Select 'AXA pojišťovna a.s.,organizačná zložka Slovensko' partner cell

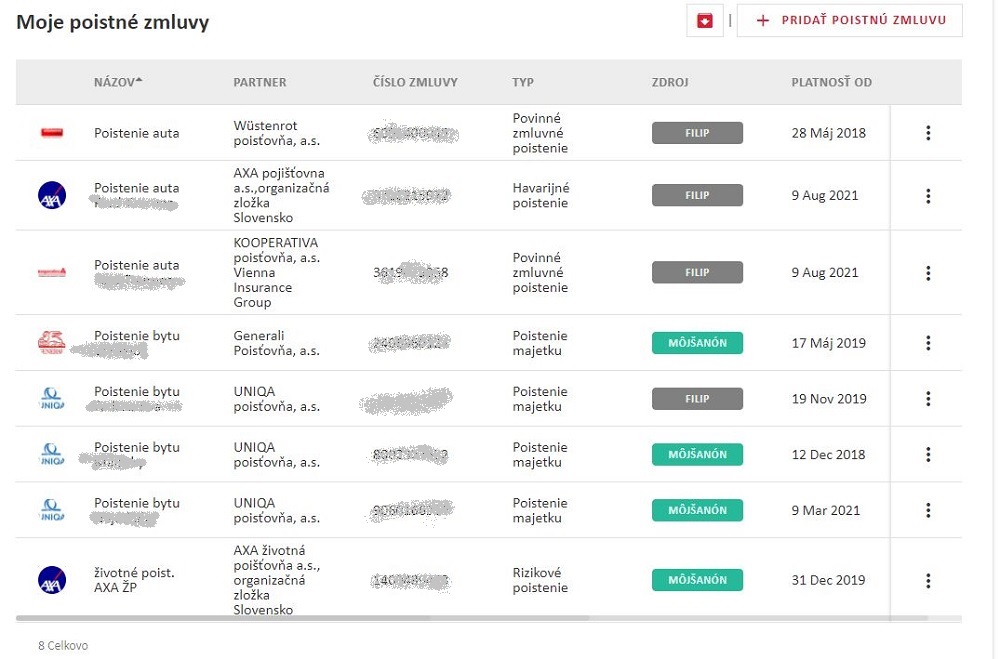tap(281, 195)
